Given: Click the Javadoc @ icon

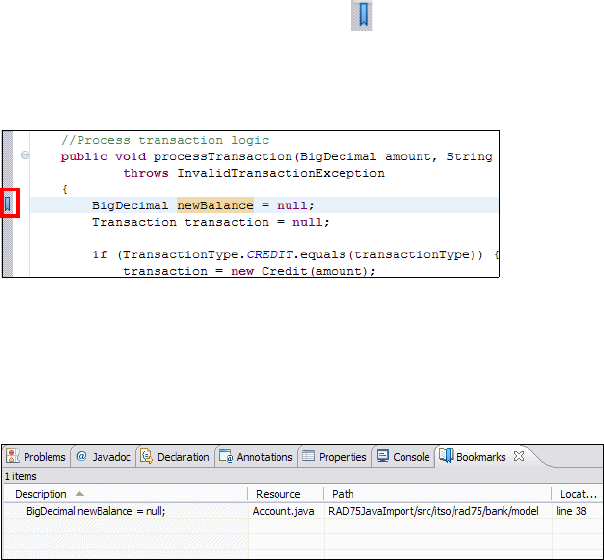Looking at the screenshot, I should [81, 456].
